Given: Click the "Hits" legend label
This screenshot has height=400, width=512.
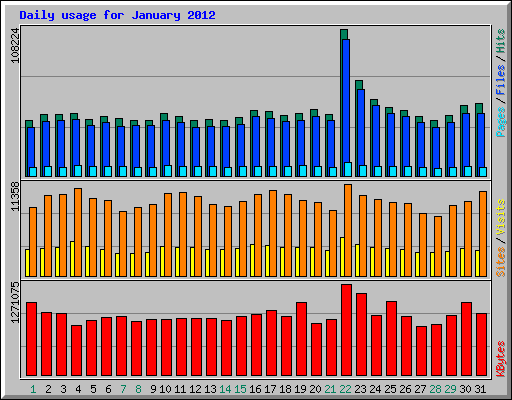Looking at the screenshot, I should pyautogui.click(x=501, y=41).
